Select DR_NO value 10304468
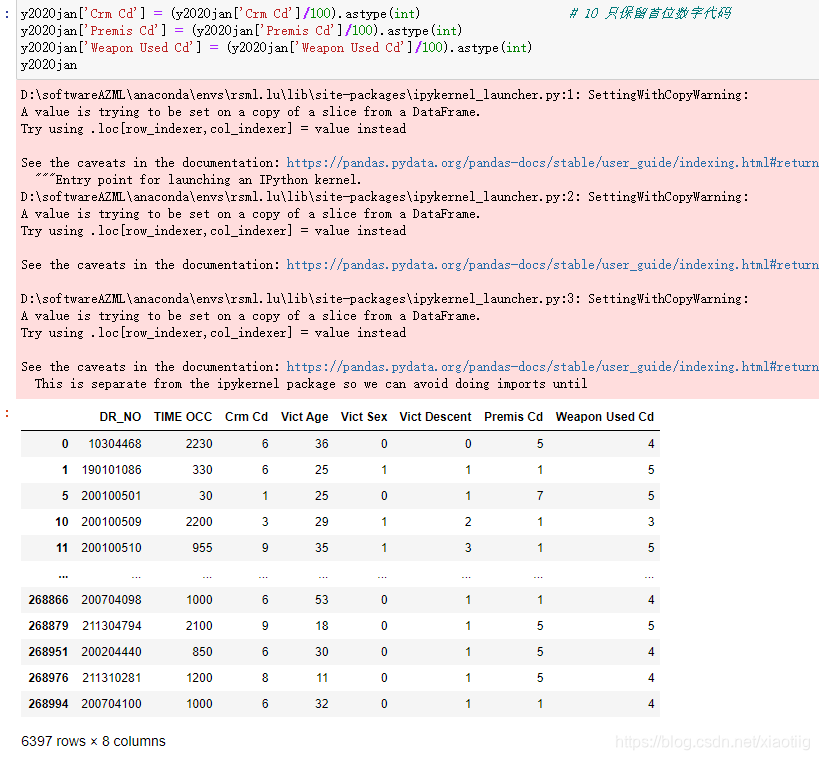The image size is (819, 760). click(x=115, y=444)
